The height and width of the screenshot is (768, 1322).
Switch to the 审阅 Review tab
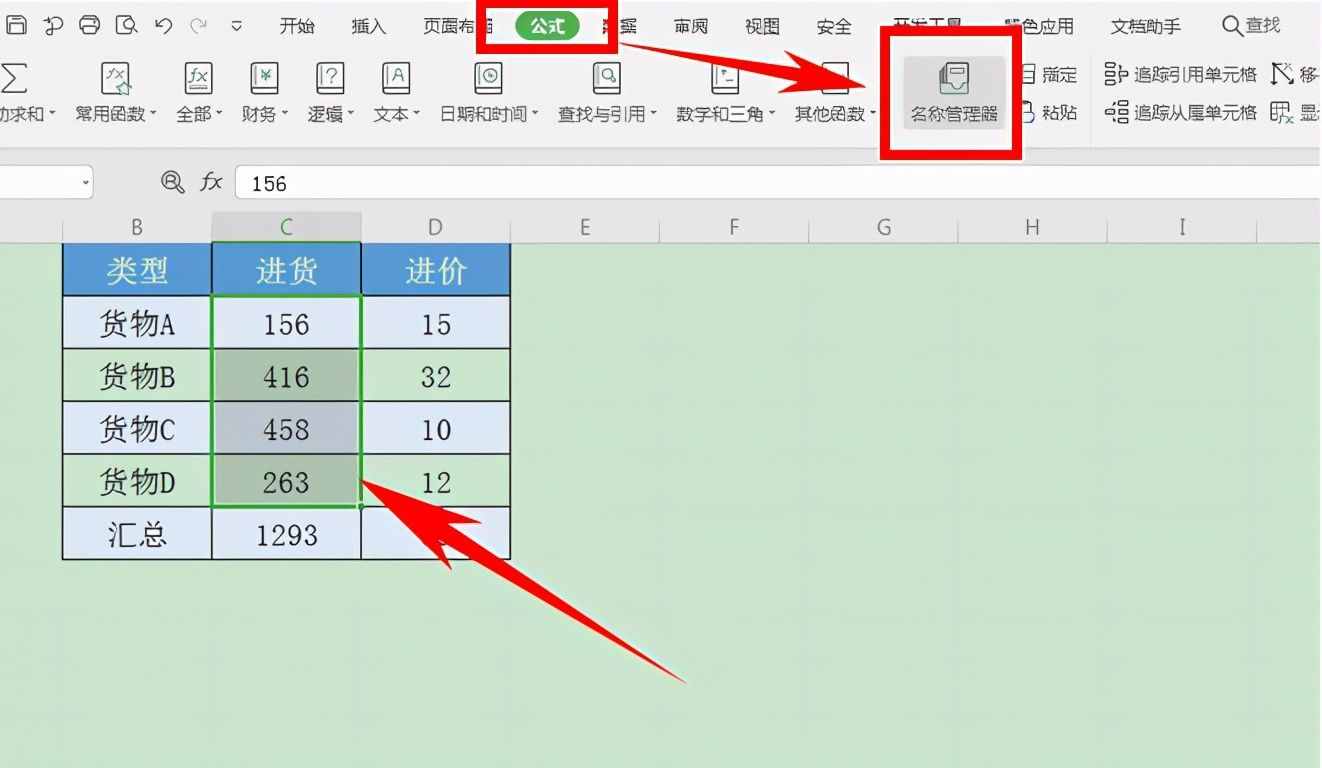tap(691, 27)
